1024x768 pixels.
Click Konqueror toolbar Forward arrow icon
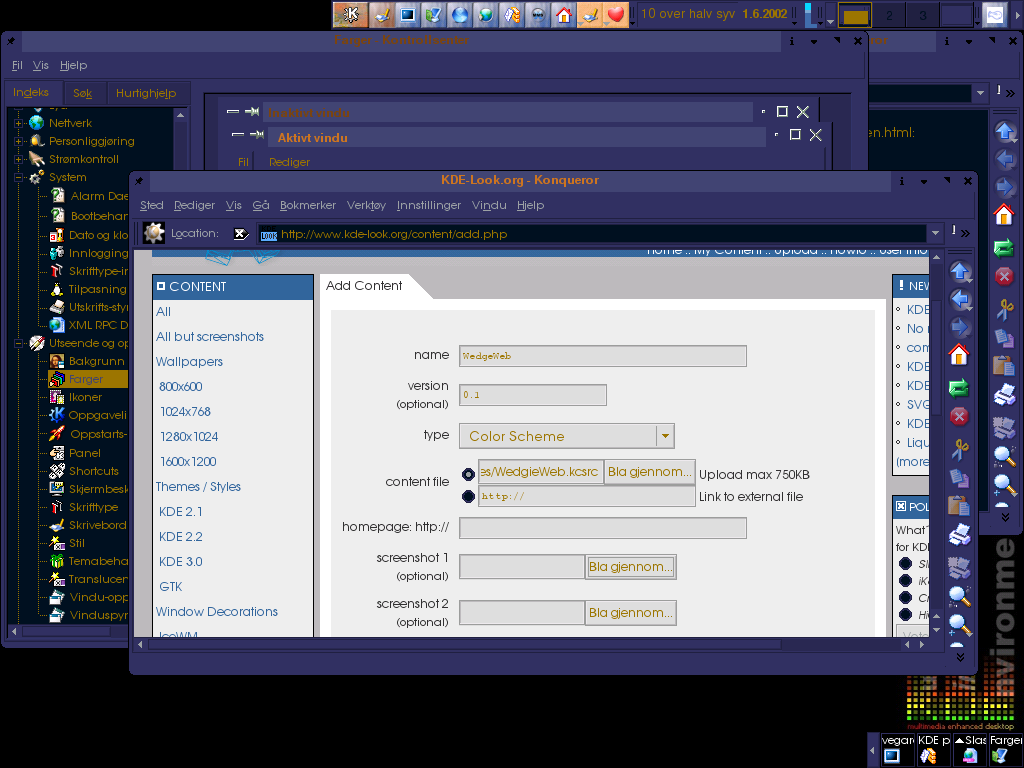coord(959,327)
